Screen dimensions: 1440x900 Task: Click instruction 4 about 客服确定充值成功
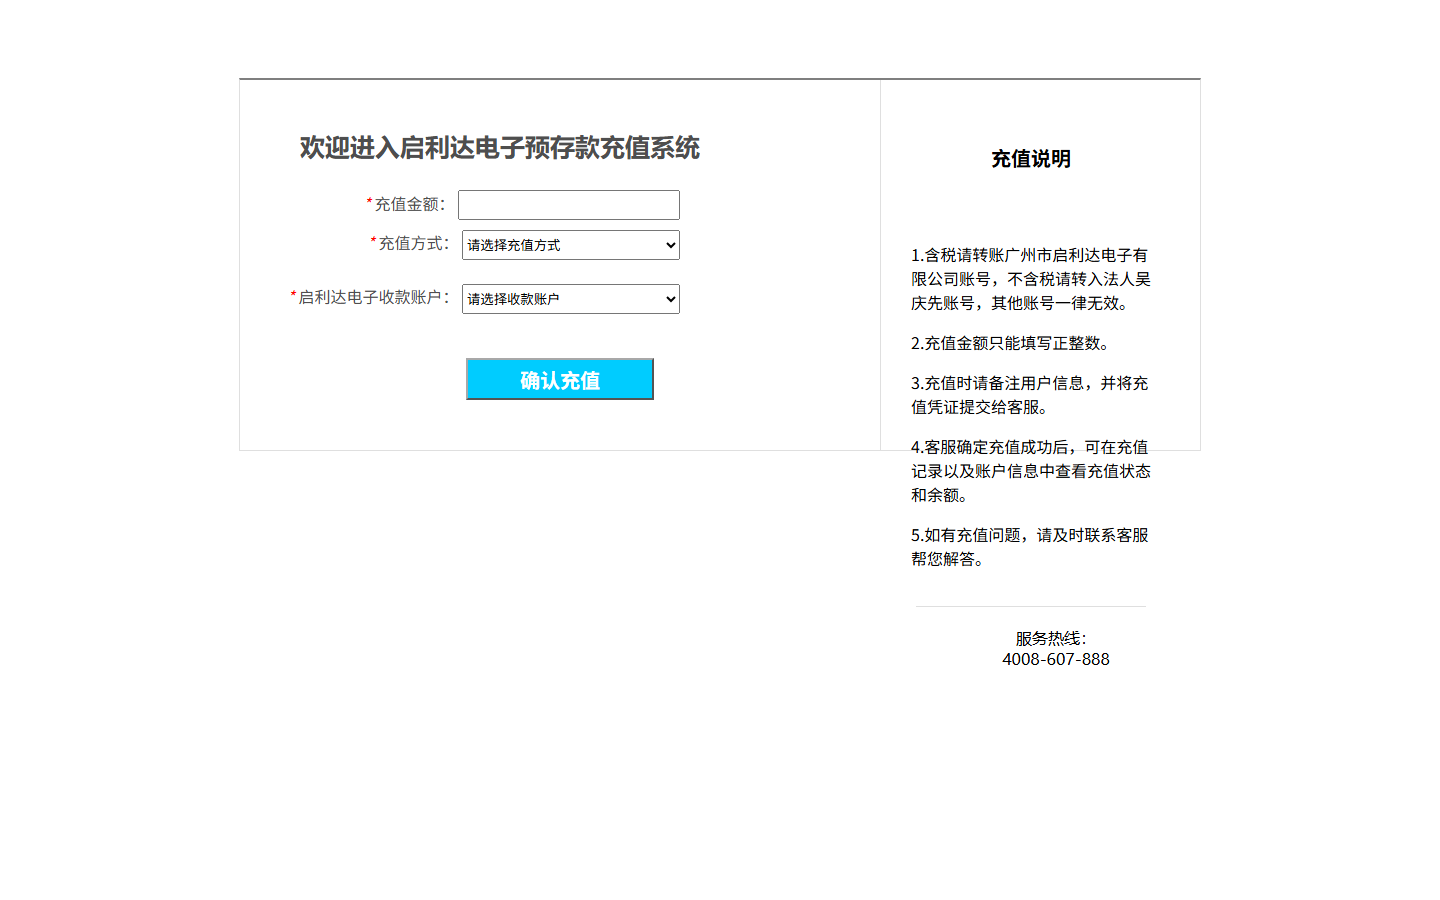click(1031, 471)
